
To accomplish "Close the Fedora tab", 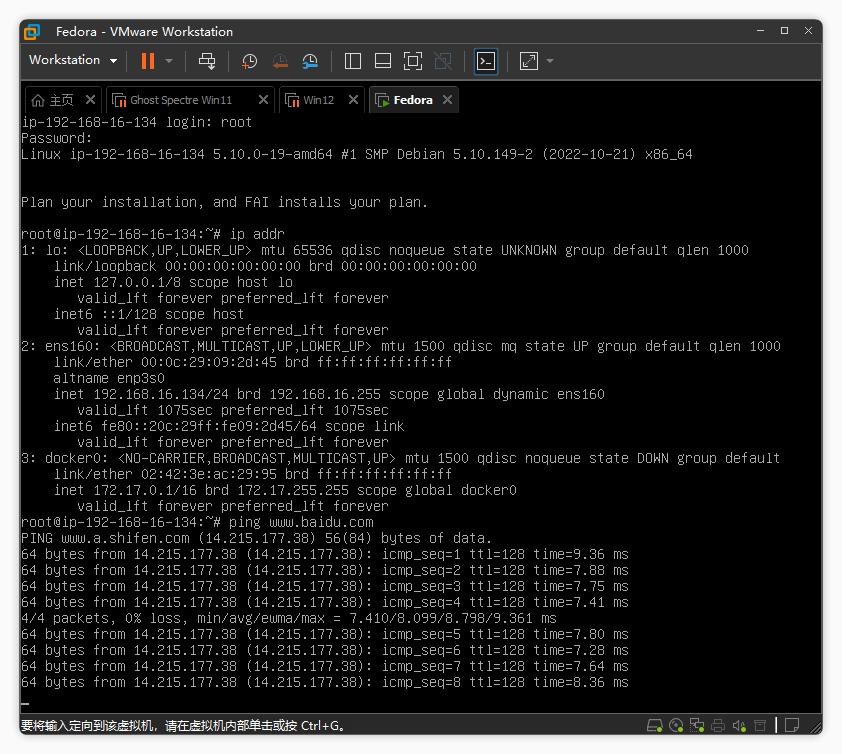I will (x=447, y=100).
